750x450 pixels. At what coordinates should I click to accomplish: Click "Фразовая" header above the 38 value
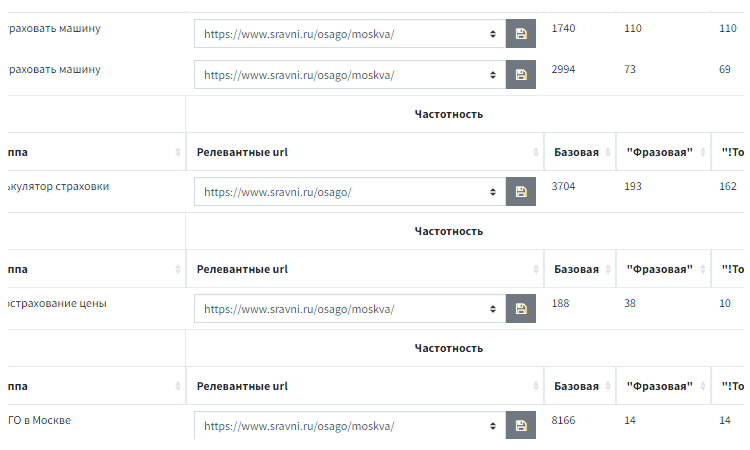(659, 269)
